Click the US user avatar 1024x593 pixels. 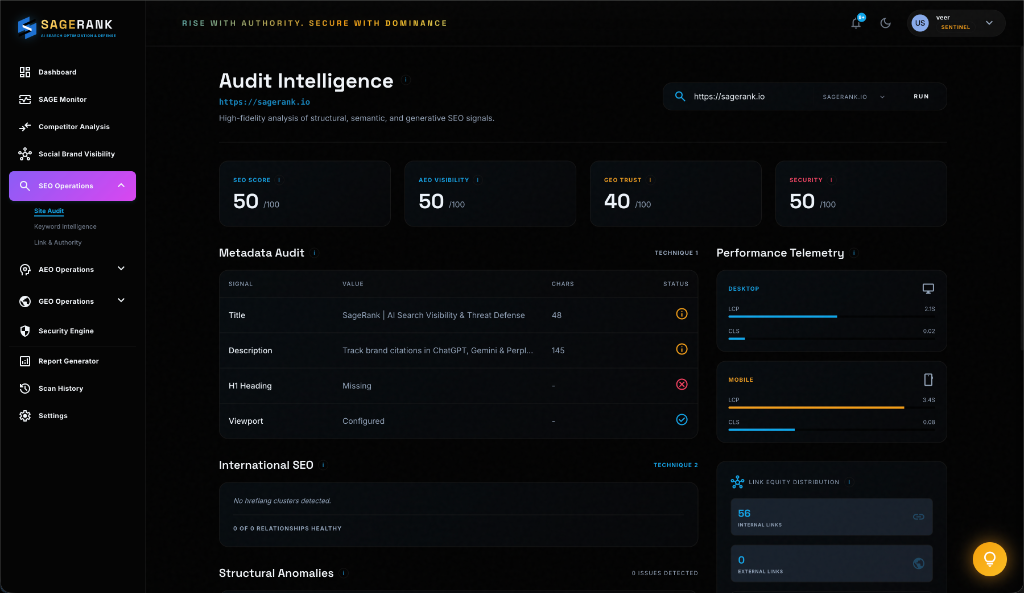pyautogui.click(x=920, y=23)
